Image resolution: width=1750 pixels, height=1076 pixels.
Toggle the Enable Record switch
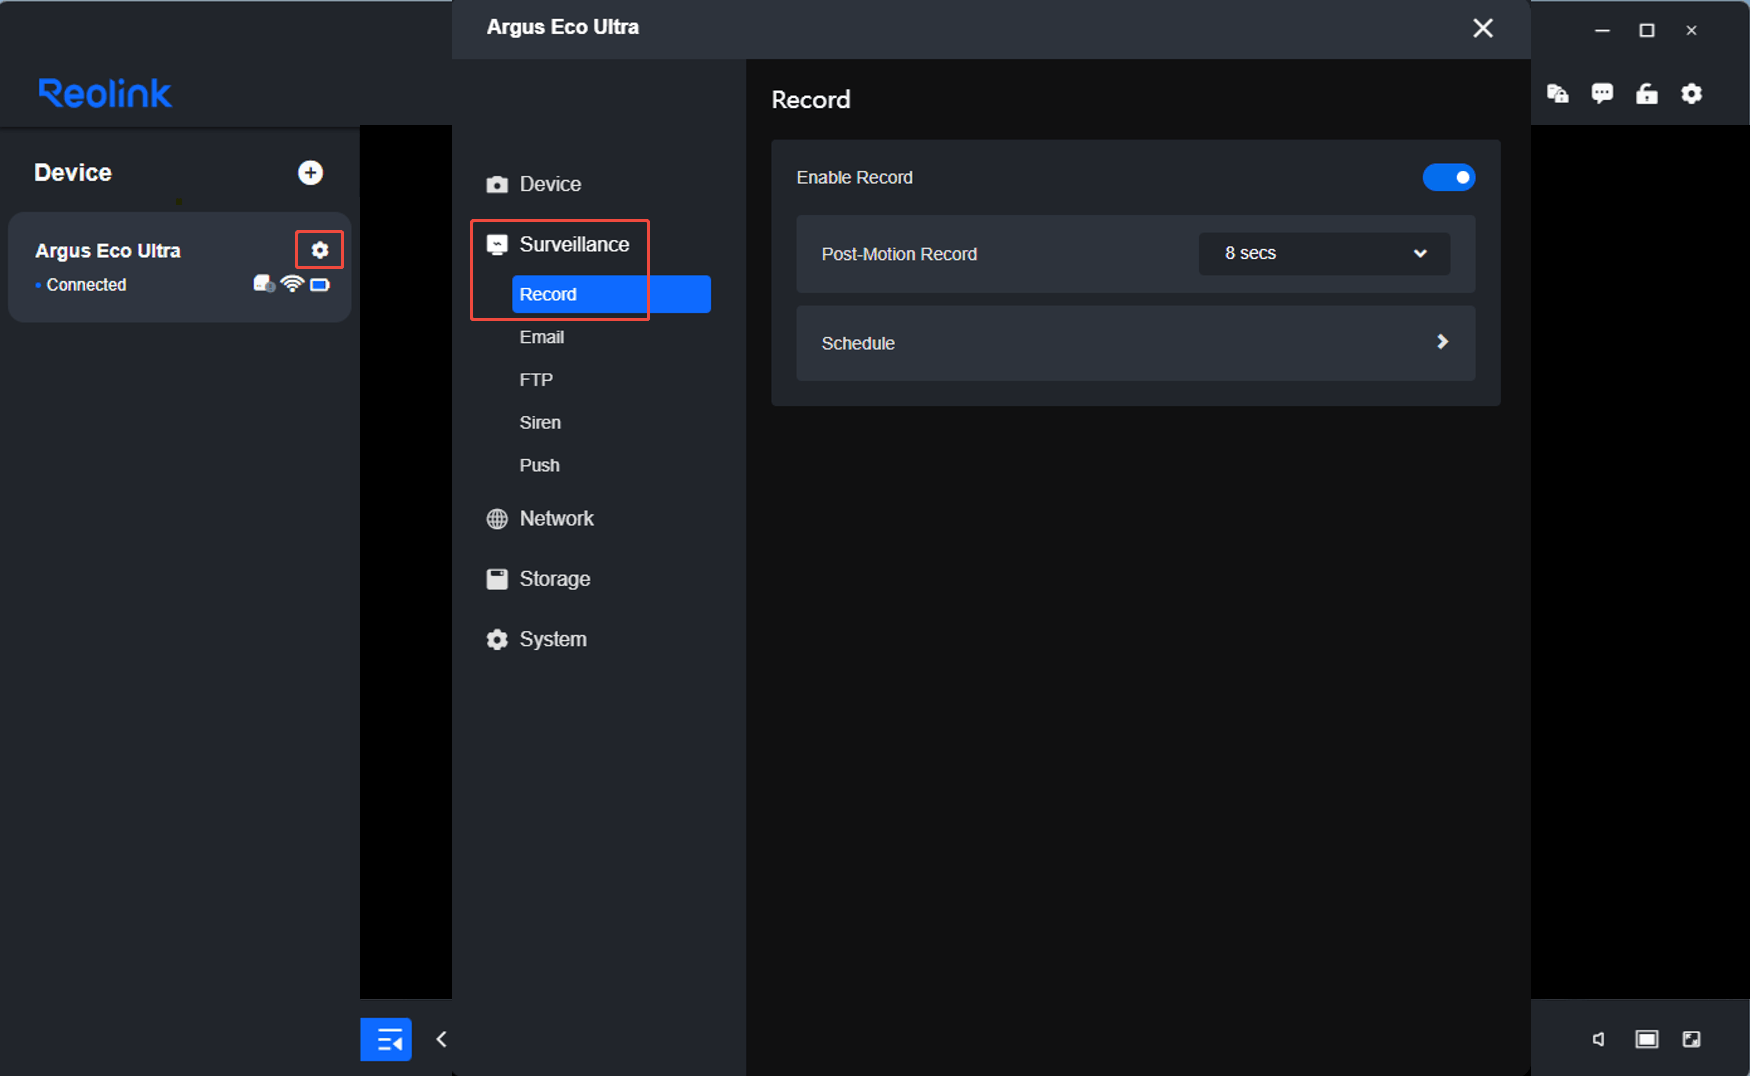1449,177
